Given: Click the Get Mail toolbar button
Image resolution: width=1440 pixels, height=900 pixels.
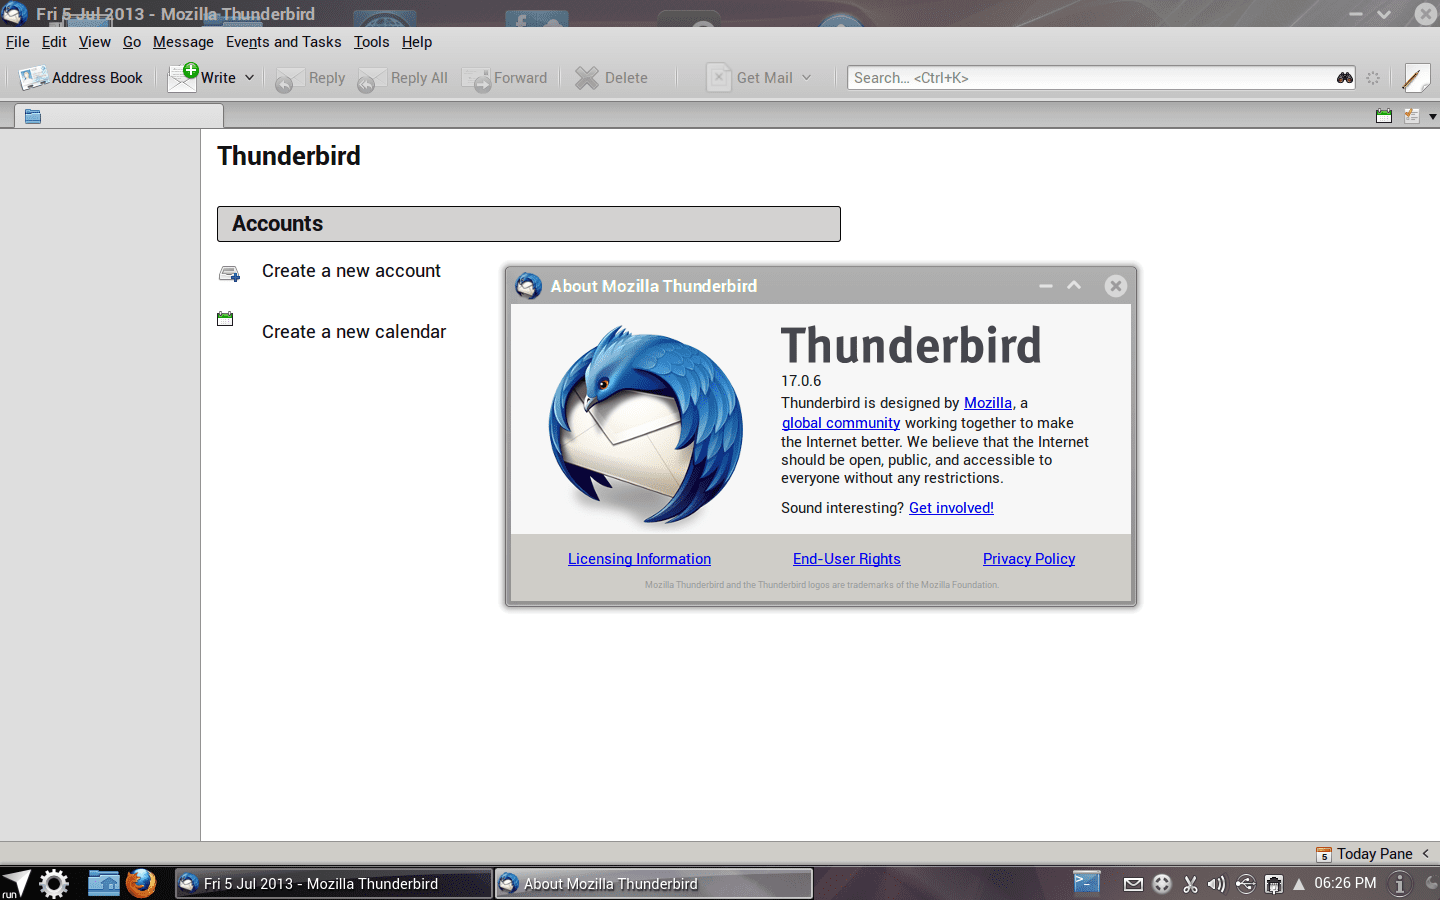Looking at the screenshot, I should click(750, 78).
